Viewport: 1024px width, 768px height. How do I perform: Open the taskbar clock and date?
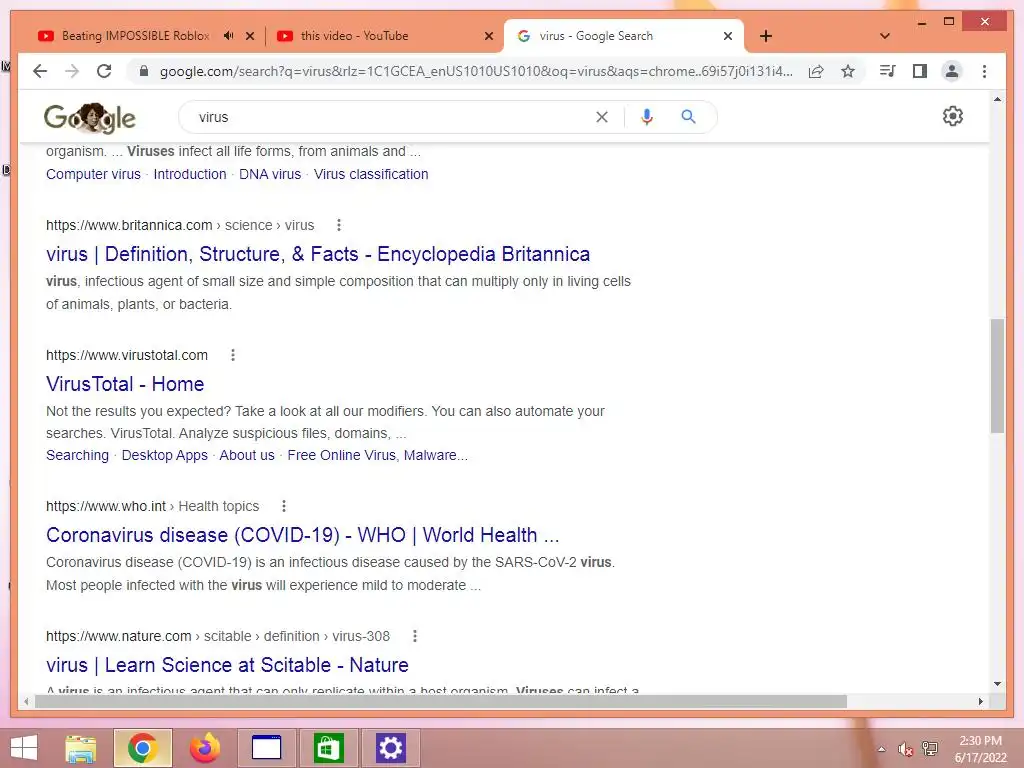(980, 749)
